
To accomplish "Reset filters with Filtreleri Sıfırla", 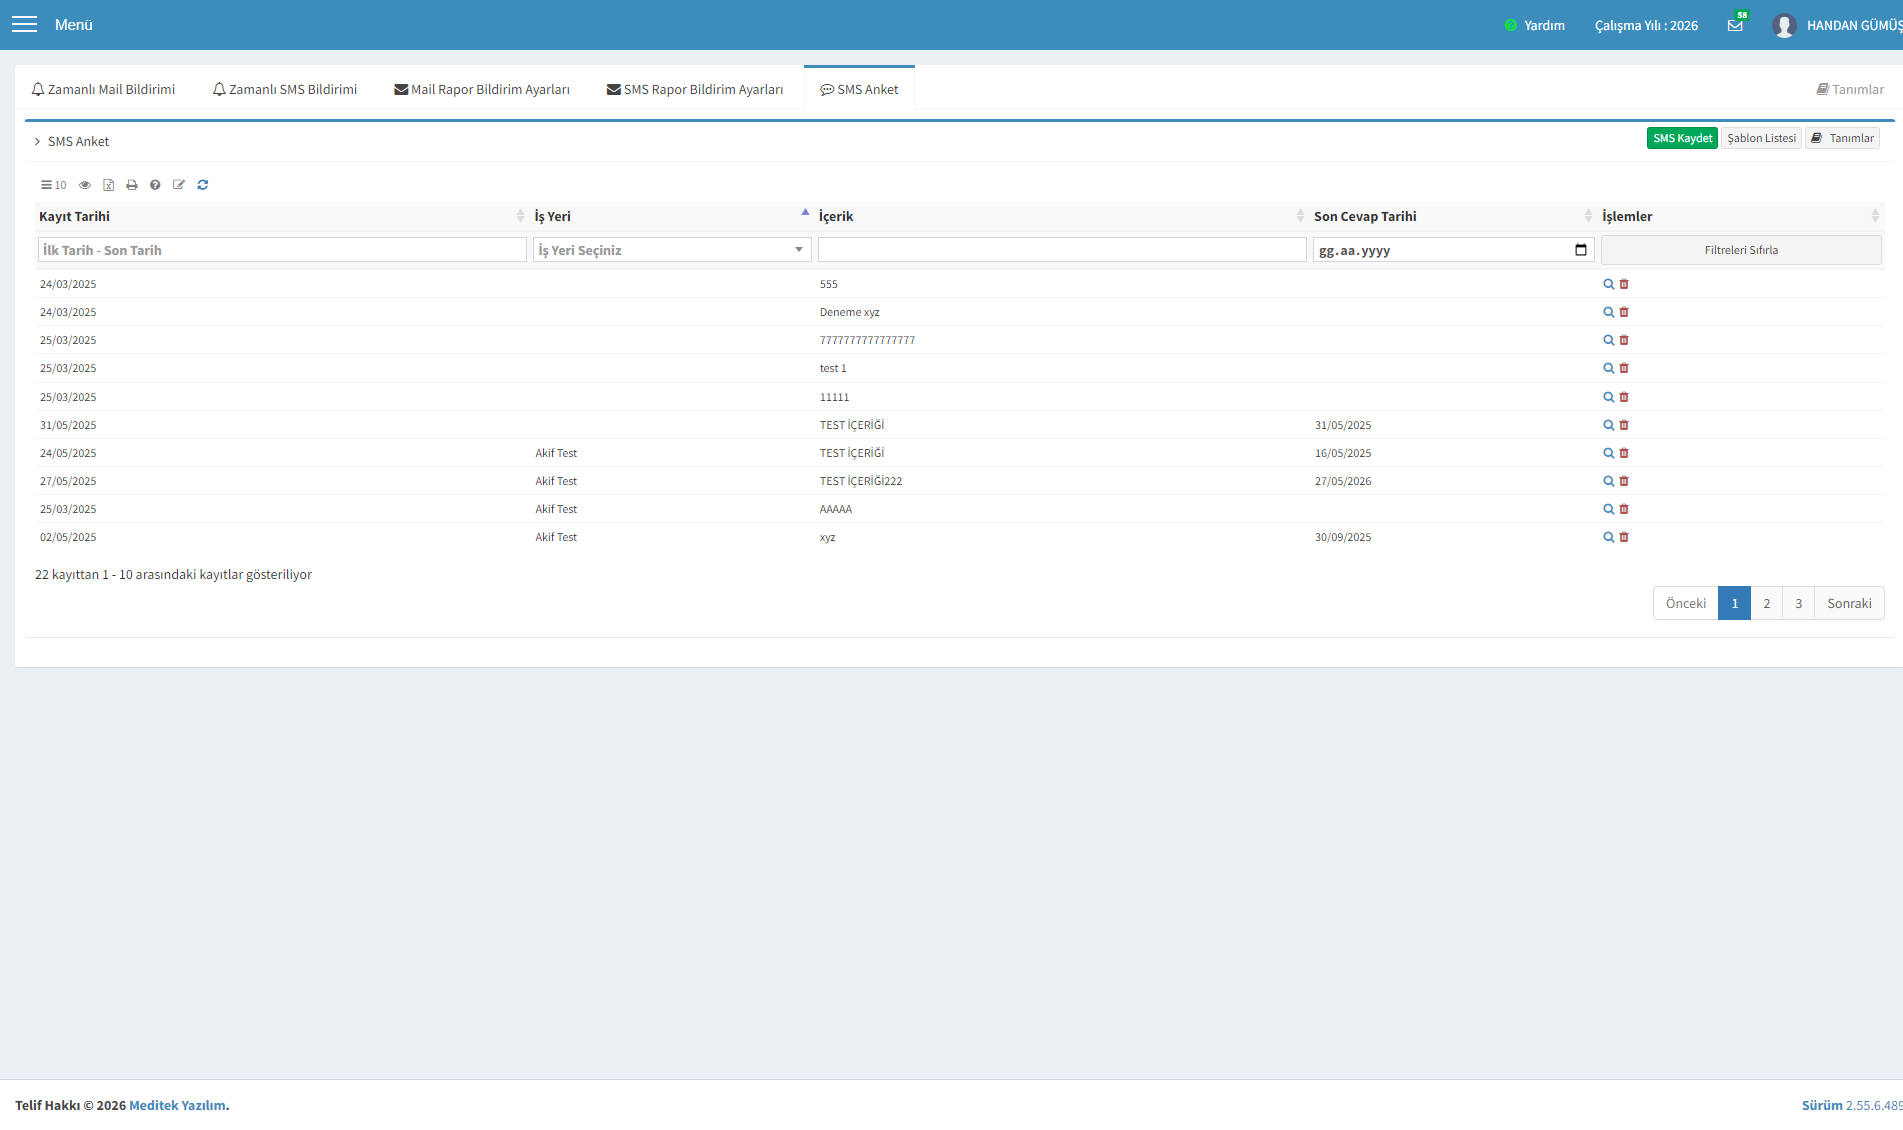I will [x=1741, y=250].
